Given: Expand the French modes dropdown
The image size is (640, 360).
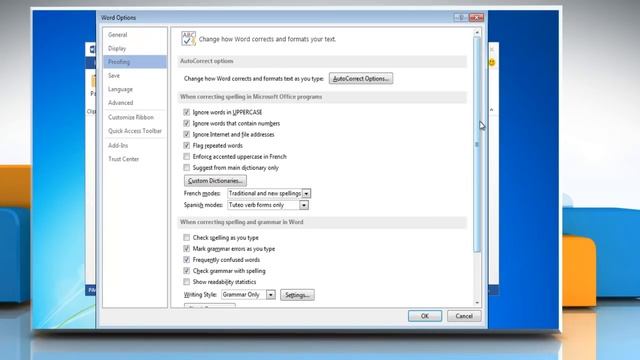Looking at the screenshot, I should click(306, 193).
